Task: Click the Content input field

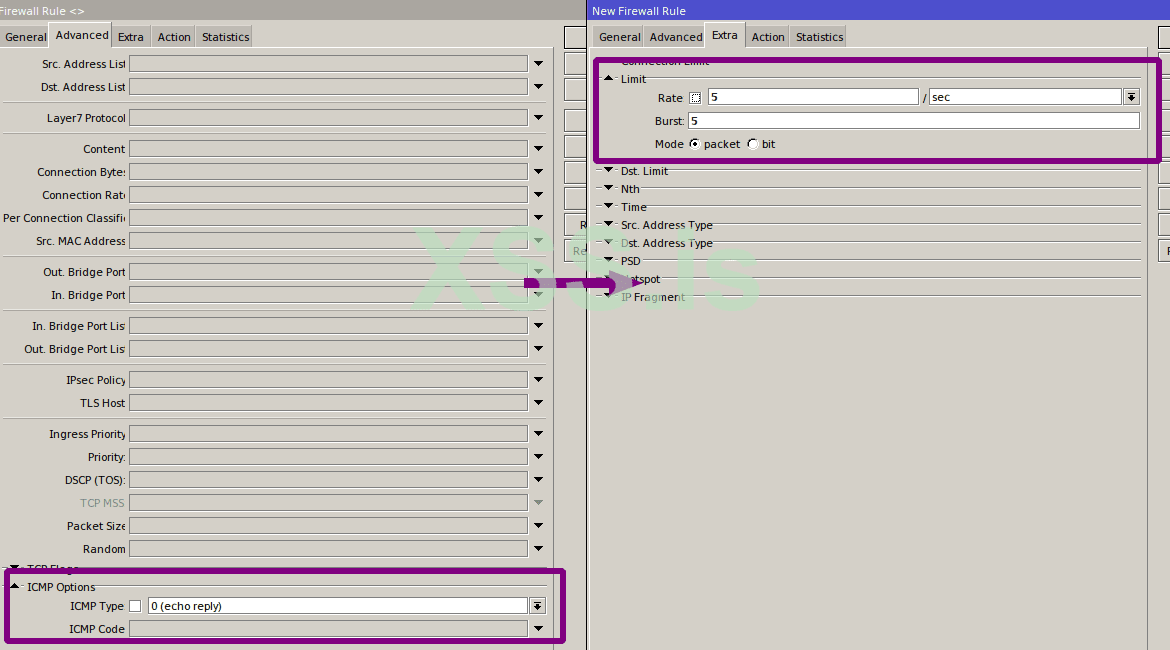Action: pyautogui.click(x=328, y=149)
